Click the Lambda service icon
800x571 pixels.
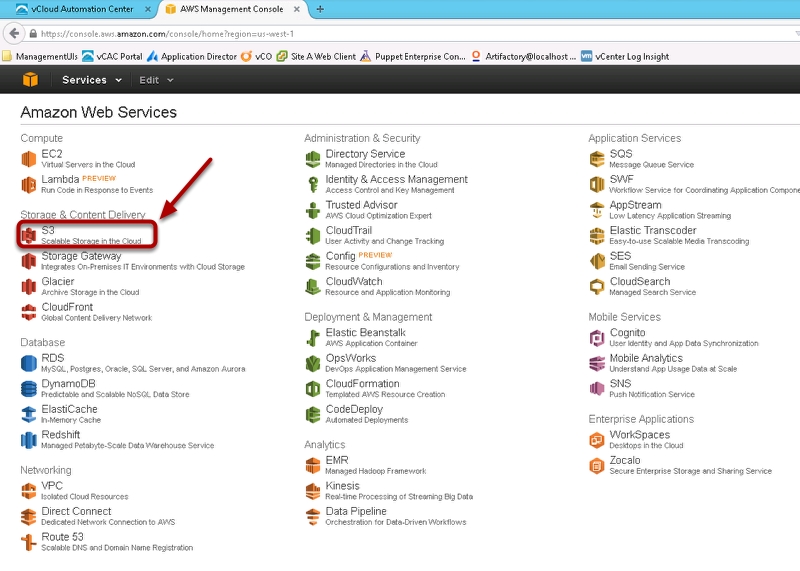click(x=29, y=184)
